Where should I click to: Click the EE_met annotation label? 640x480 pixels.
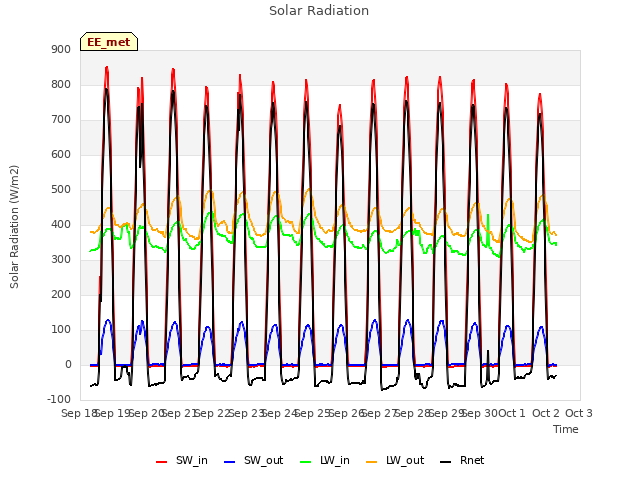tap(109, 42)
